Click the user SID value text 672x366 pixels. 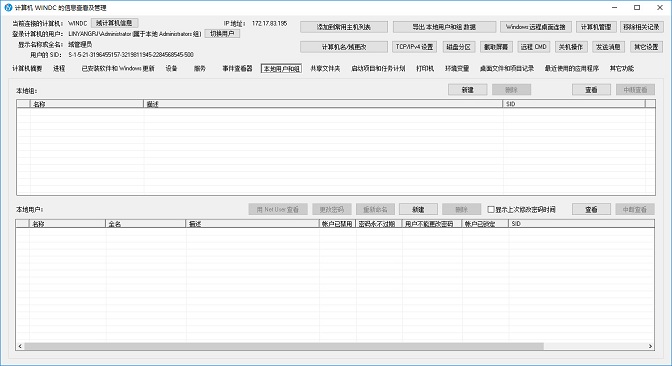pyautogui.click(x=131, y=54)
